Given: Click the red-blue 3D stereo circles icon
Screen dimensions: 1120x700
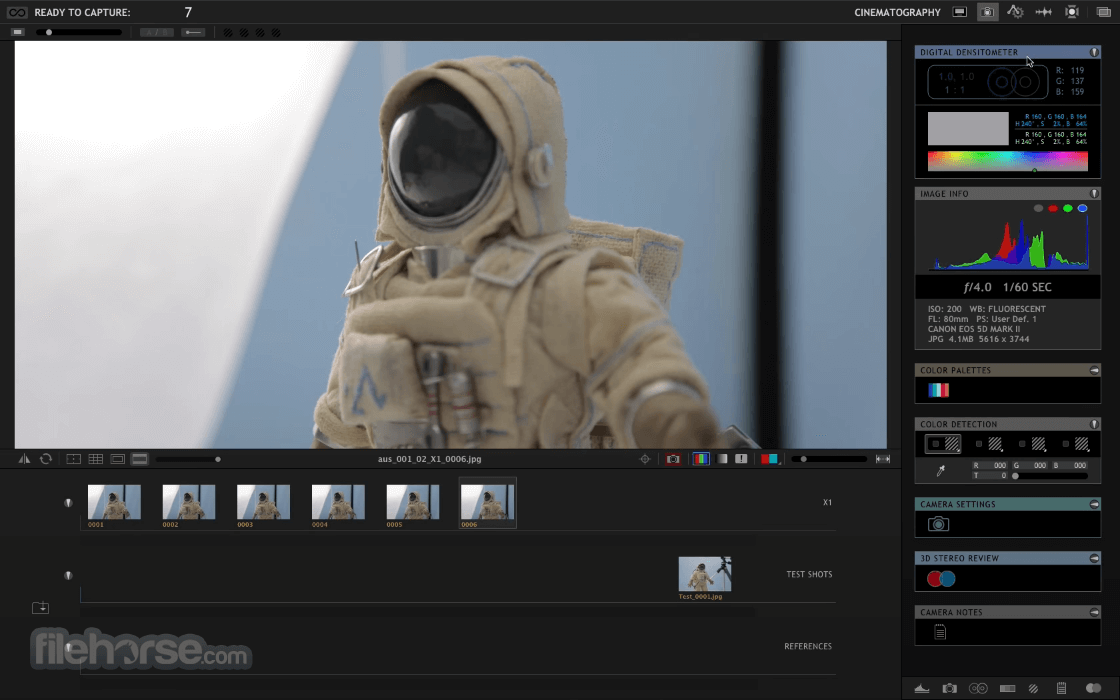Looking at the screenshot, I should pyautogui.click(x=941, y=579).
